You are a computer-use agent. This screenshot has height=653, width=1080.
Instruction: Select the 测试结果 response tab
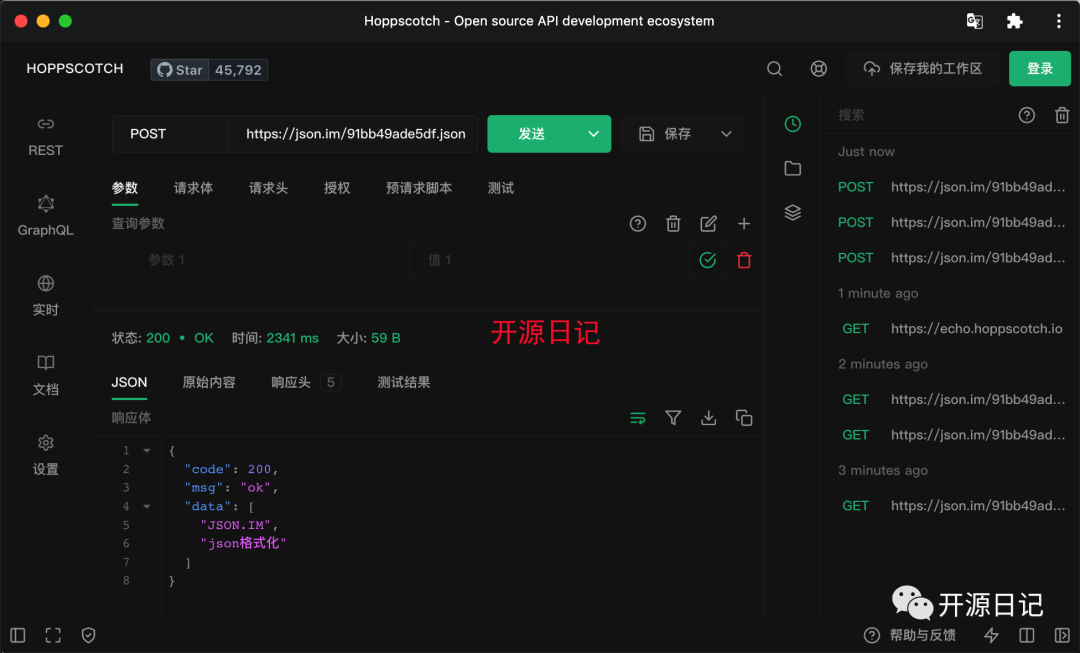404,382
